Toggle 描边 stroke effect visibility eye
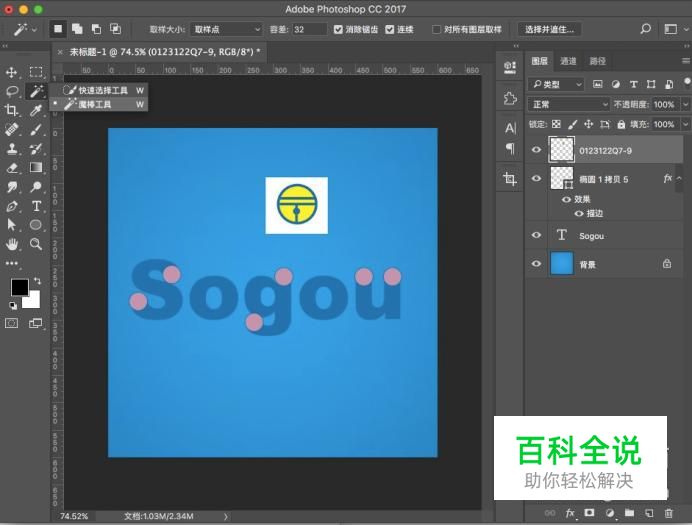This screenshot has width=692, height=525. (x=579, y=214)
